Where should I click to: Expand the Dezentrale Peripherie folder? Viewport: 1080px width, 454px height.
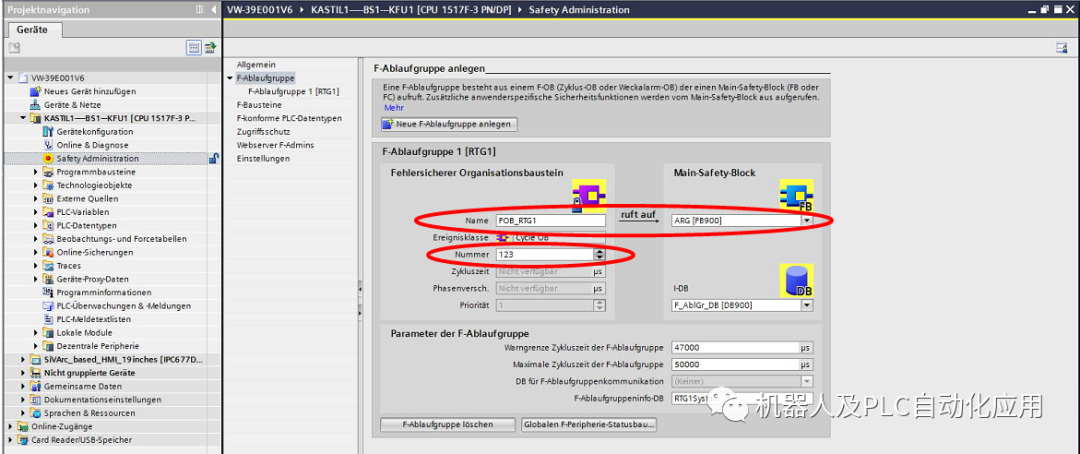tap(36, 346)
